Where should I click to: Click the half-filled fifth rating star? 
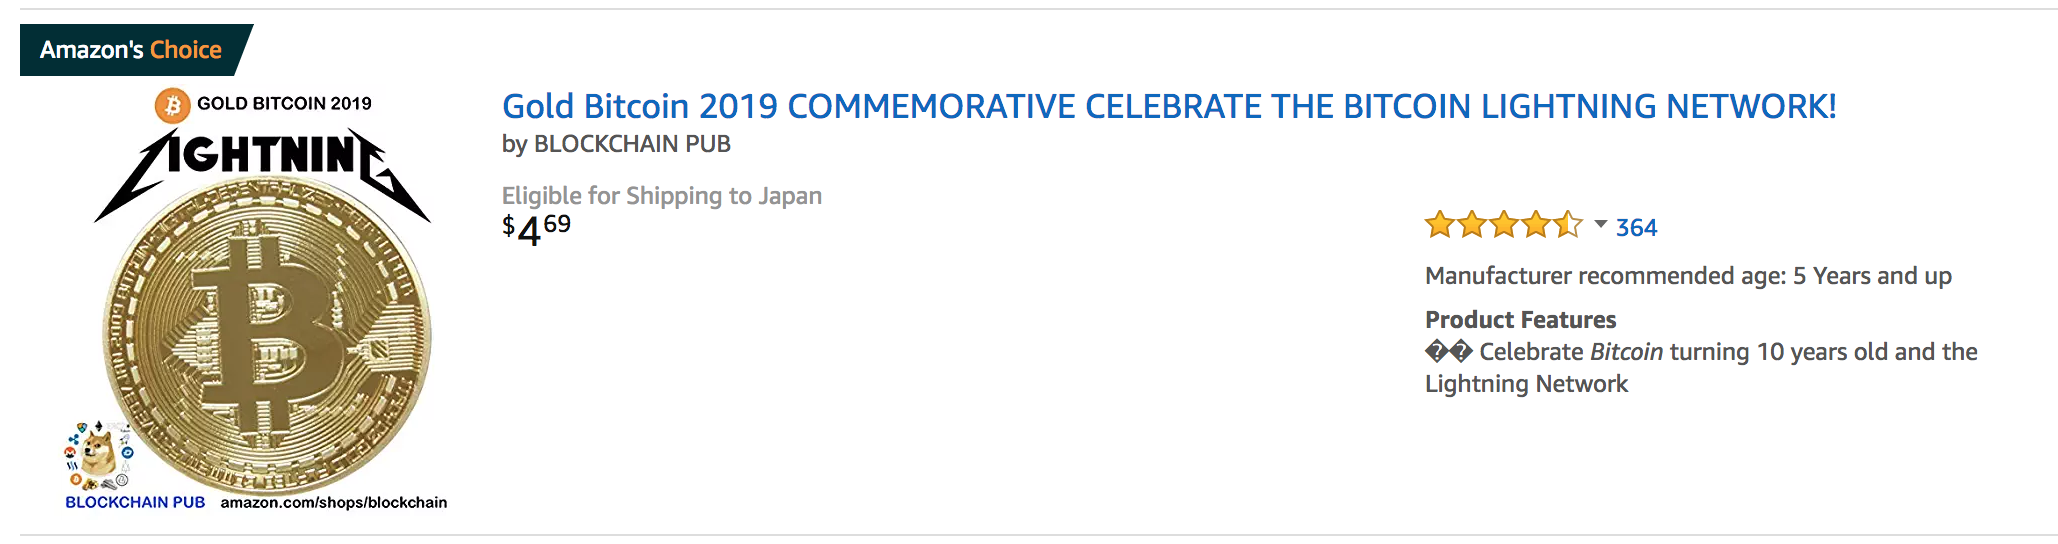[x=1568, y=225]
